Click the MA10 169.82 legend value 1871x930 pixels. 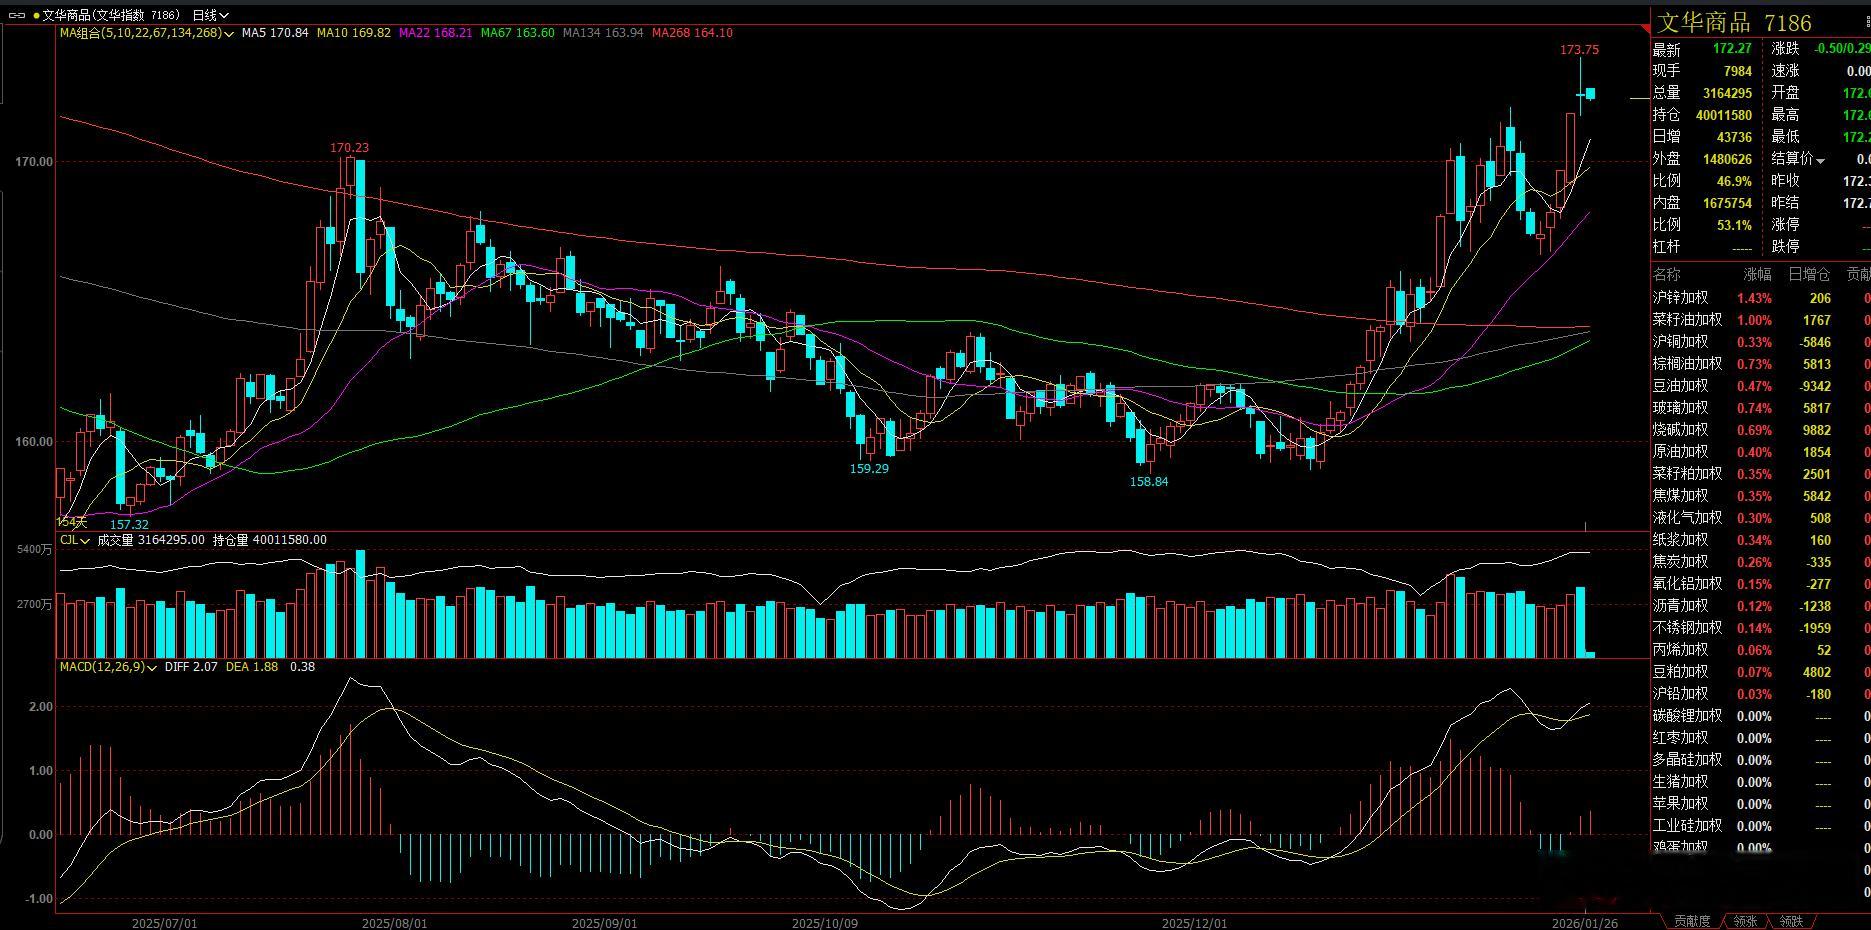[354, 33]
